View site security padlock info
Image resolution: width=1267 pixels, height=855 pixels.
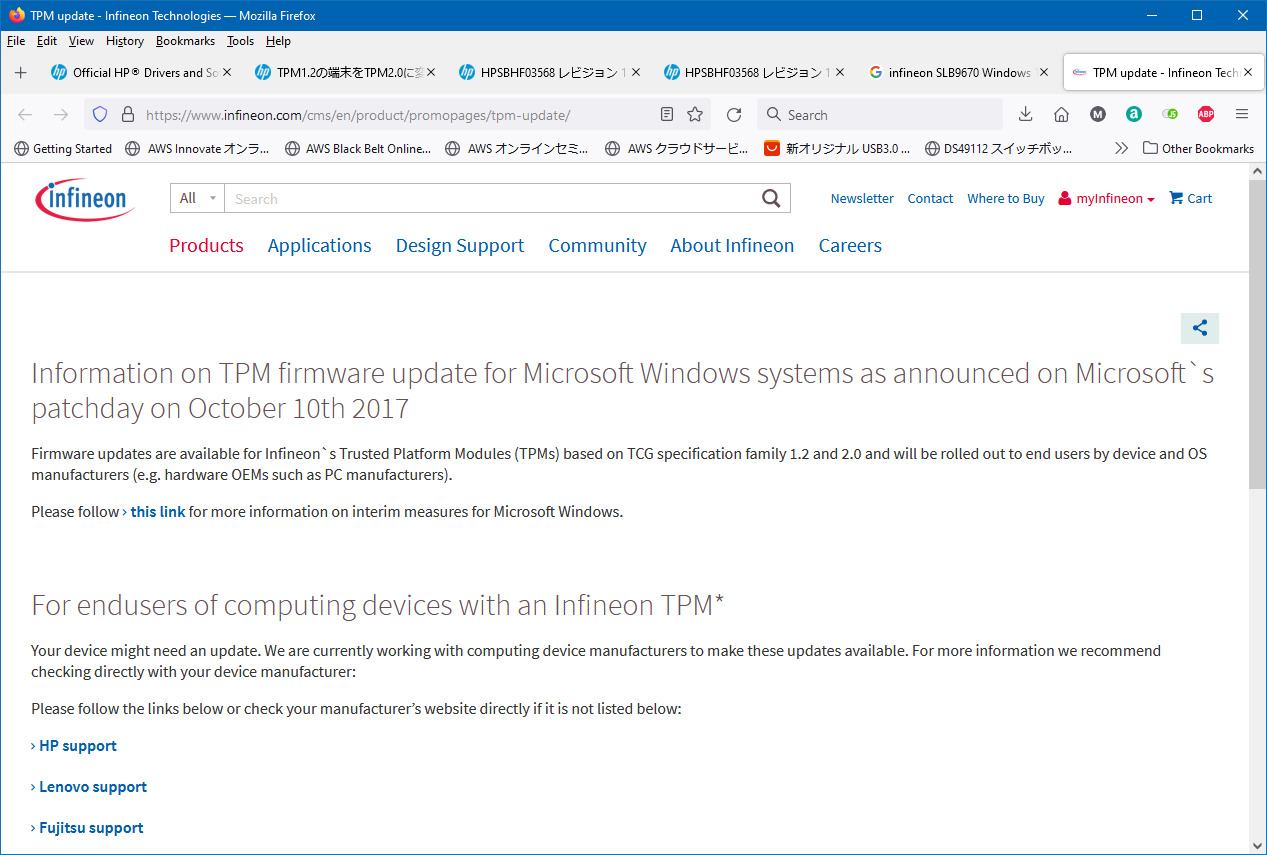(x=127, y=115)
